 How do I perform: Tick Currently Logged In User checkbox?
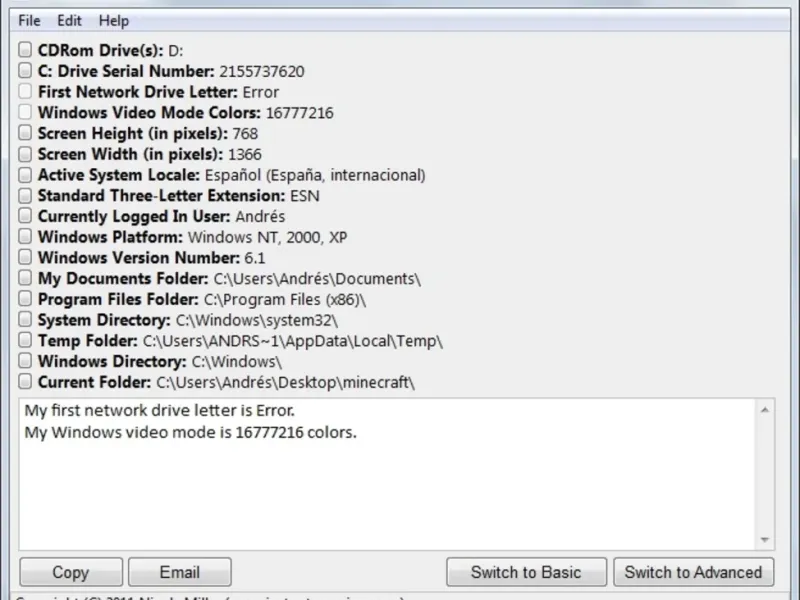point(25,215)
